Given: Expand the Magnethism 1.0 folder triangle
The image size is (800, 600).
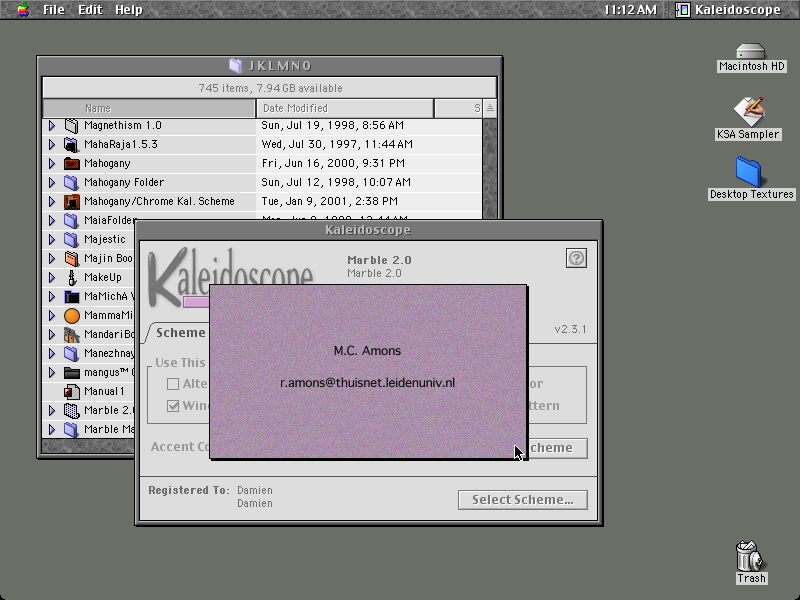Looking at the screenshot, I should tap(52, 126).
